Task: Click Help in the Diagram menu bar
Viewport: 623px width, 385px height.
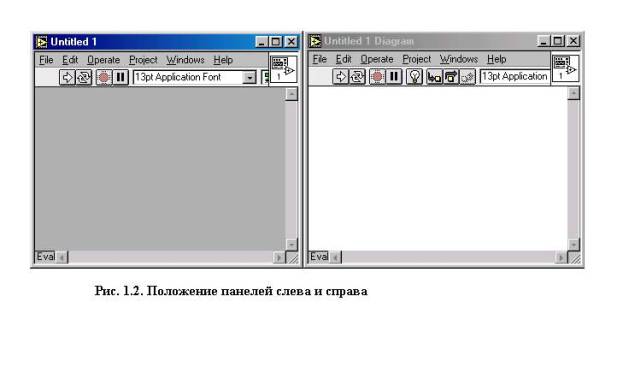Action: [x=497, y=59]
